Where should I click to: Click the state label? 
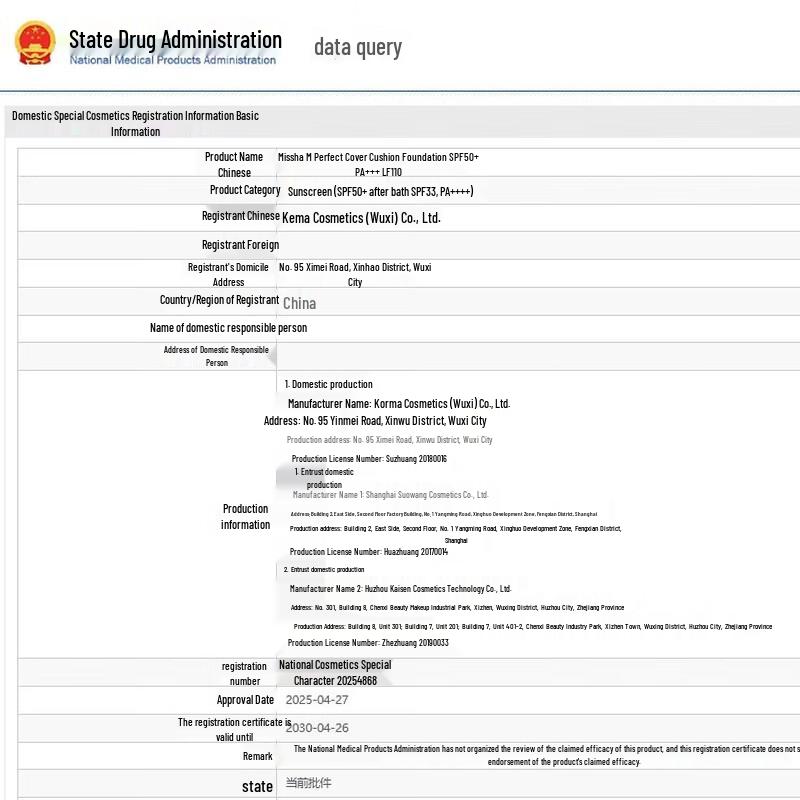[x=258, y=787]
